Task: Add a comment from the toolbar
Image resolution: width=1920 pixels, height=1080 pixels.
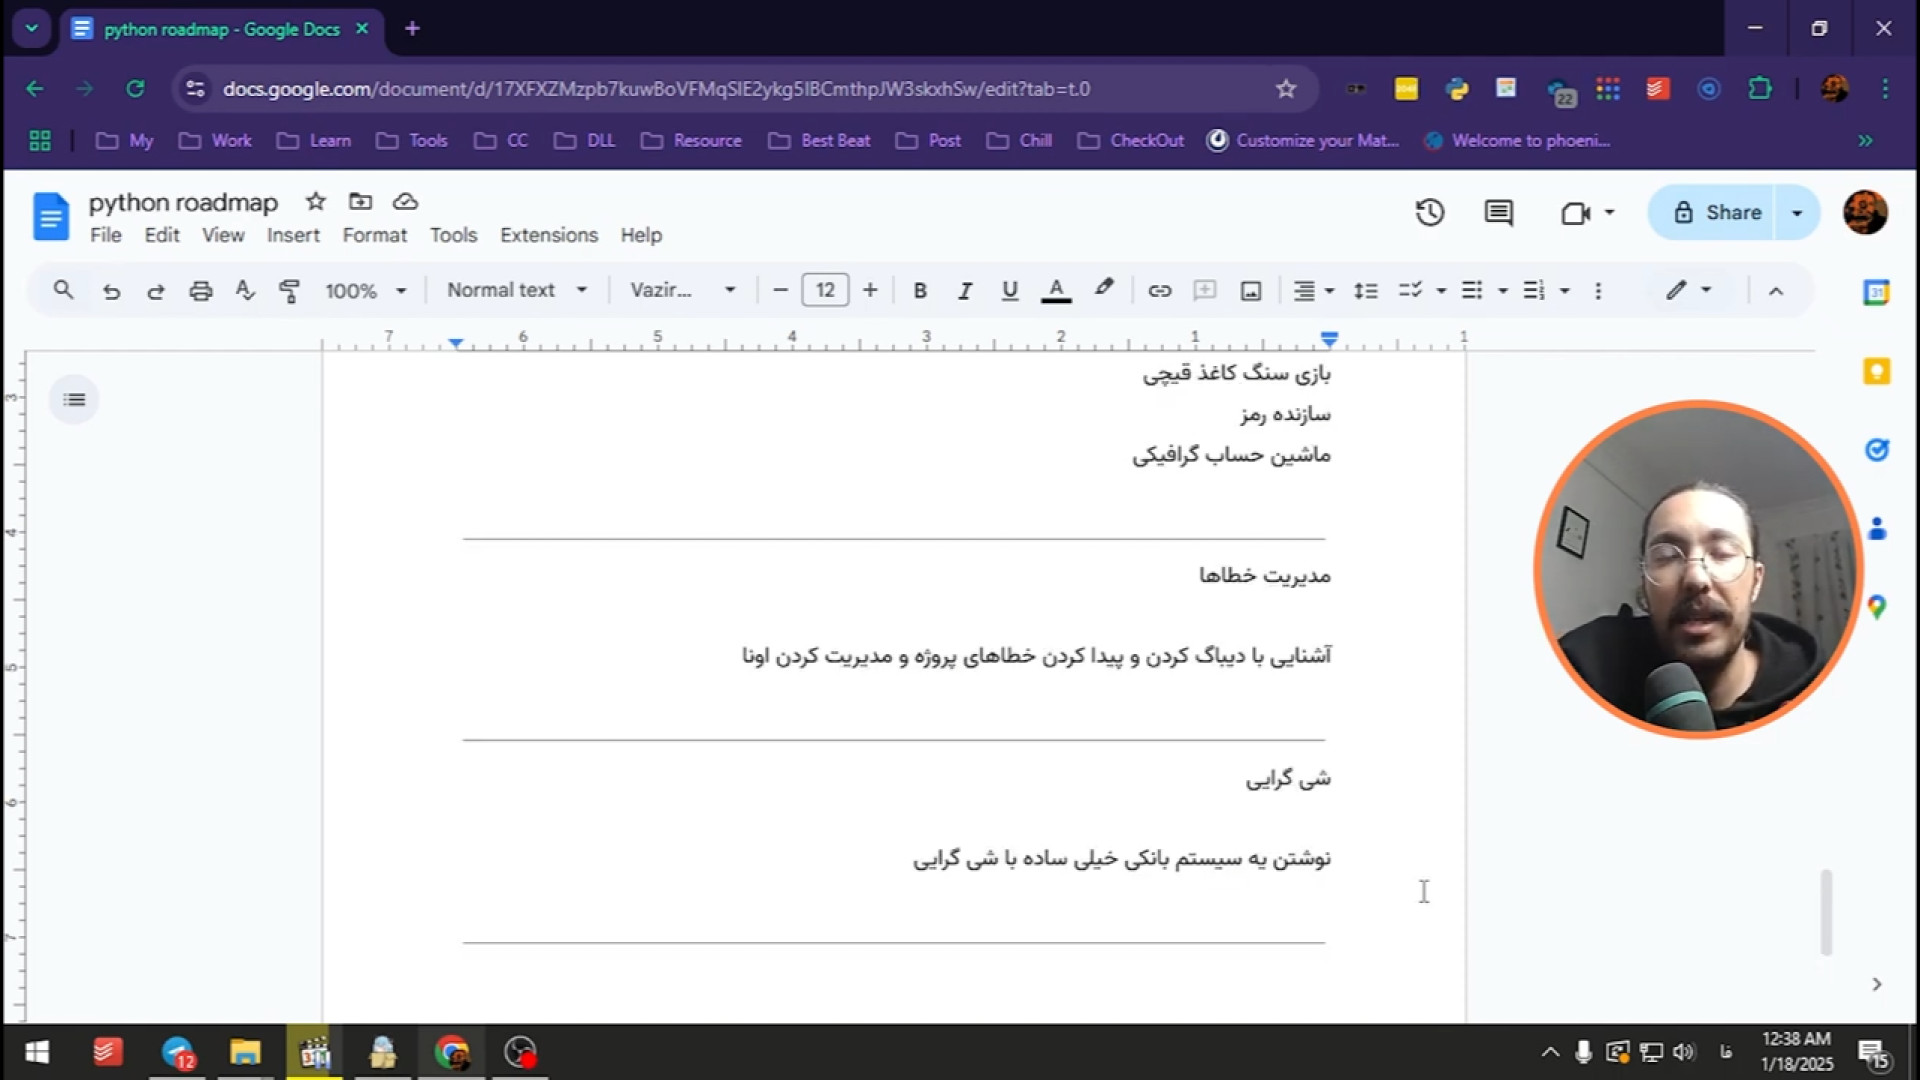Action: click(x=1205, y=291)
